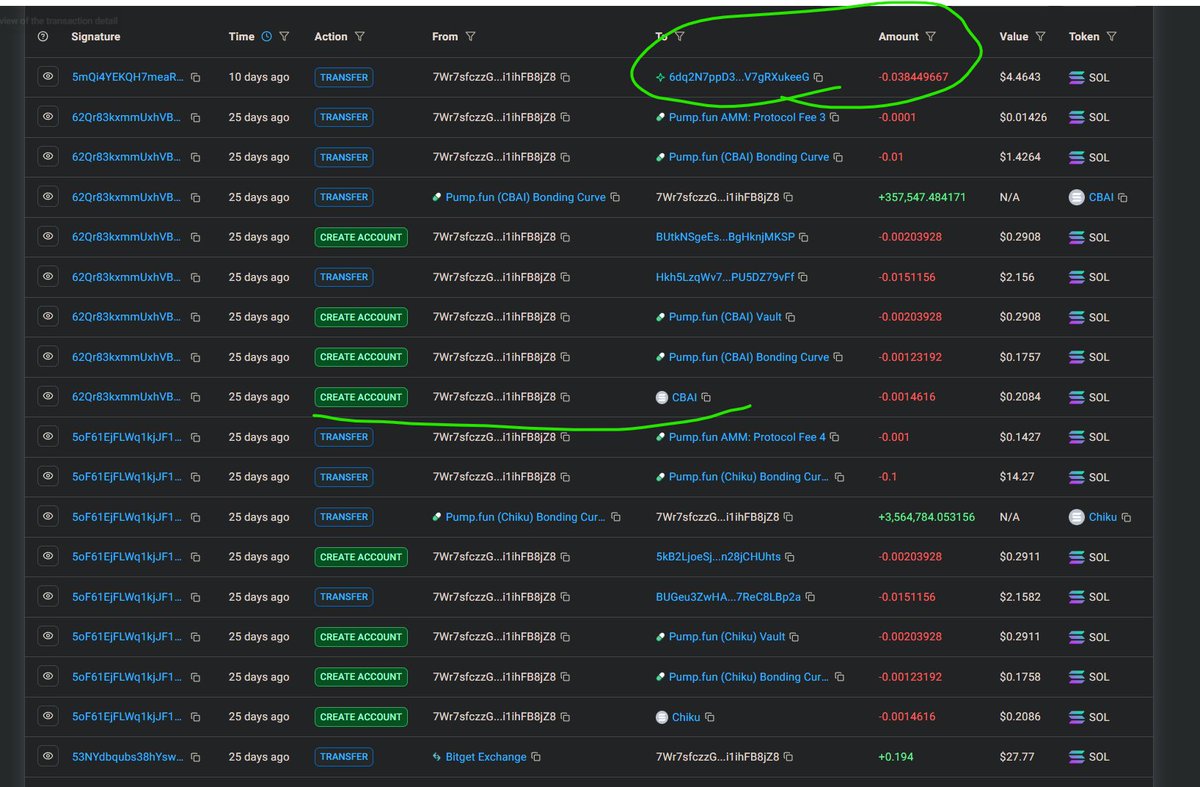Screen dimensions: 1200x787
Task: Open Pump.fun AMM: Protocol Fee 3 link
Action: pos(747,117)
